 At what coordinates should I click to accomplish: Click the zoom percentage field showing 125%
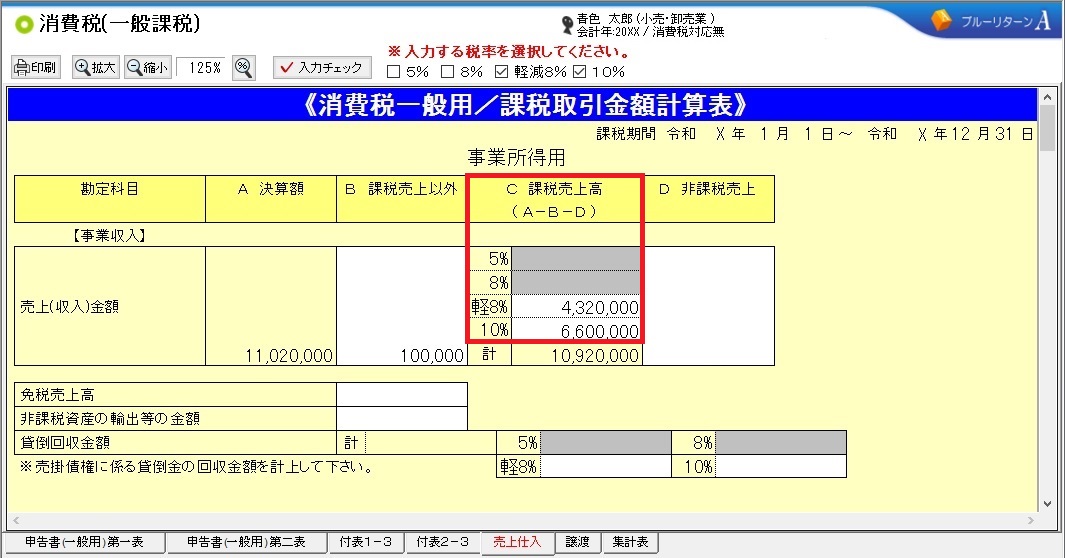(201, 68)
